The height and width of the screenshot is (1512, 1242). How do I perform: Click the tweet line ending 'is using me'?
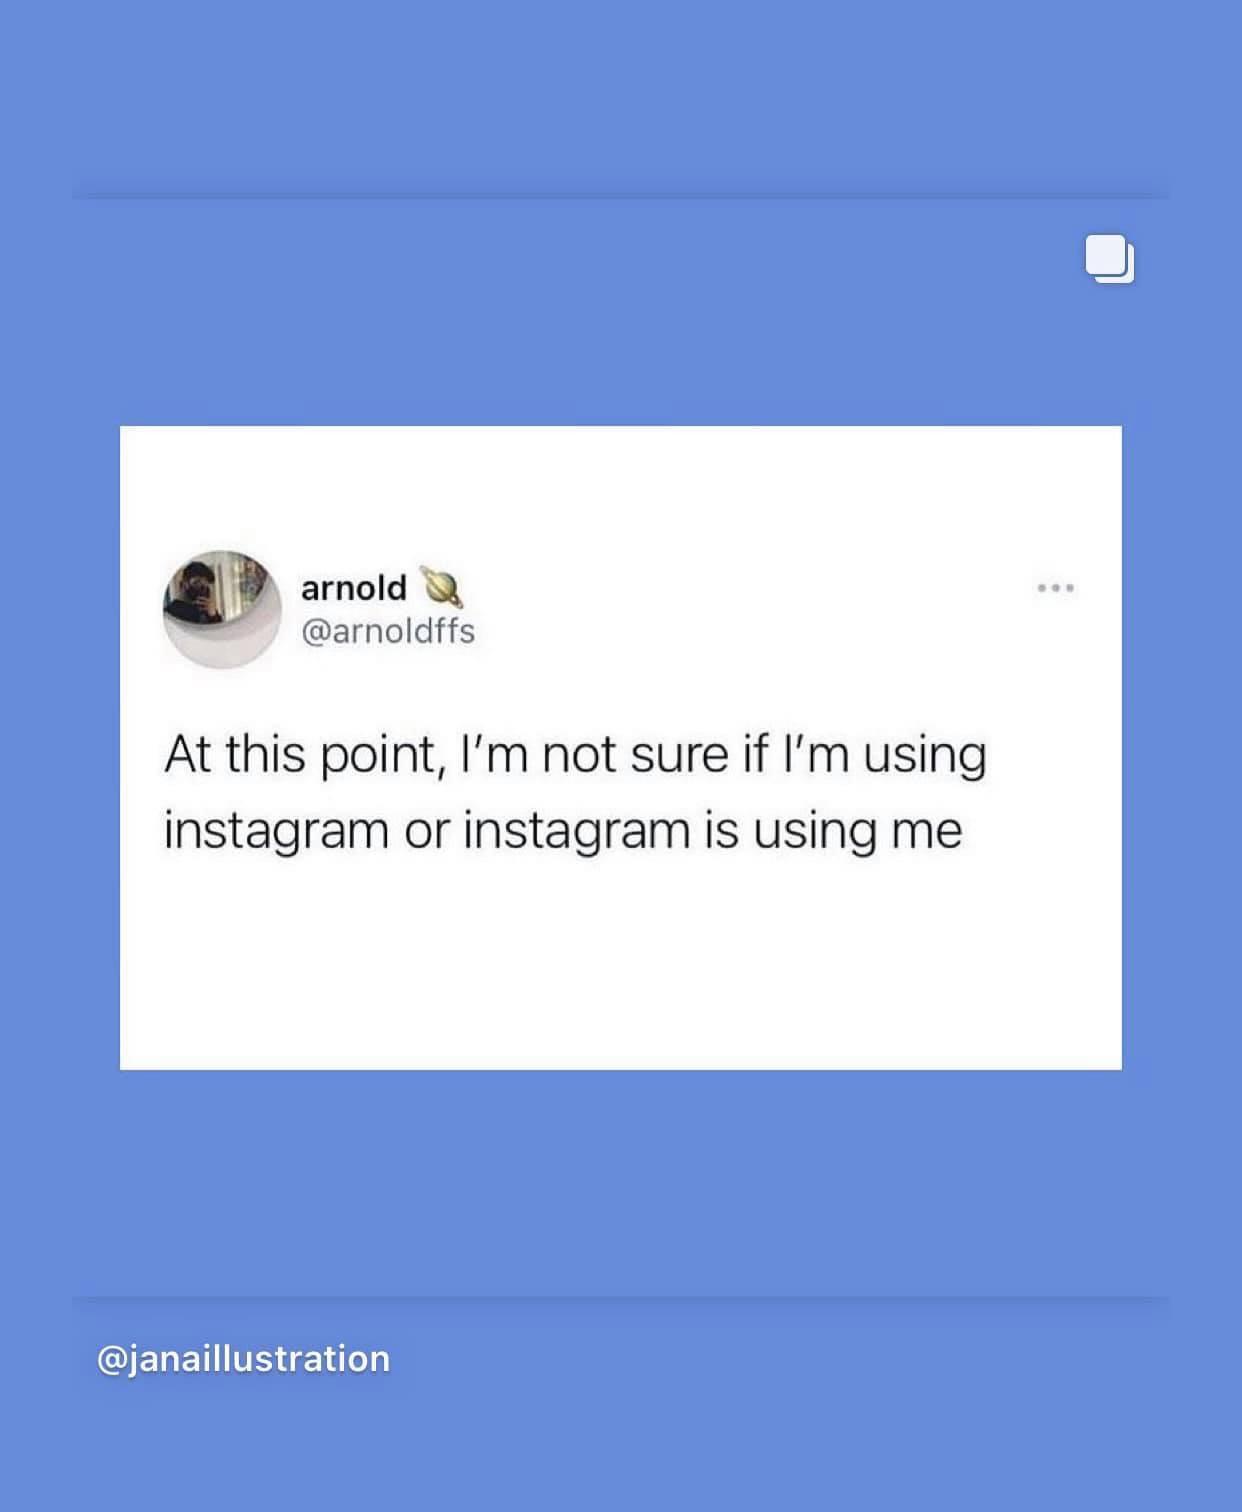pyautogui.click(x=563, y=831)
